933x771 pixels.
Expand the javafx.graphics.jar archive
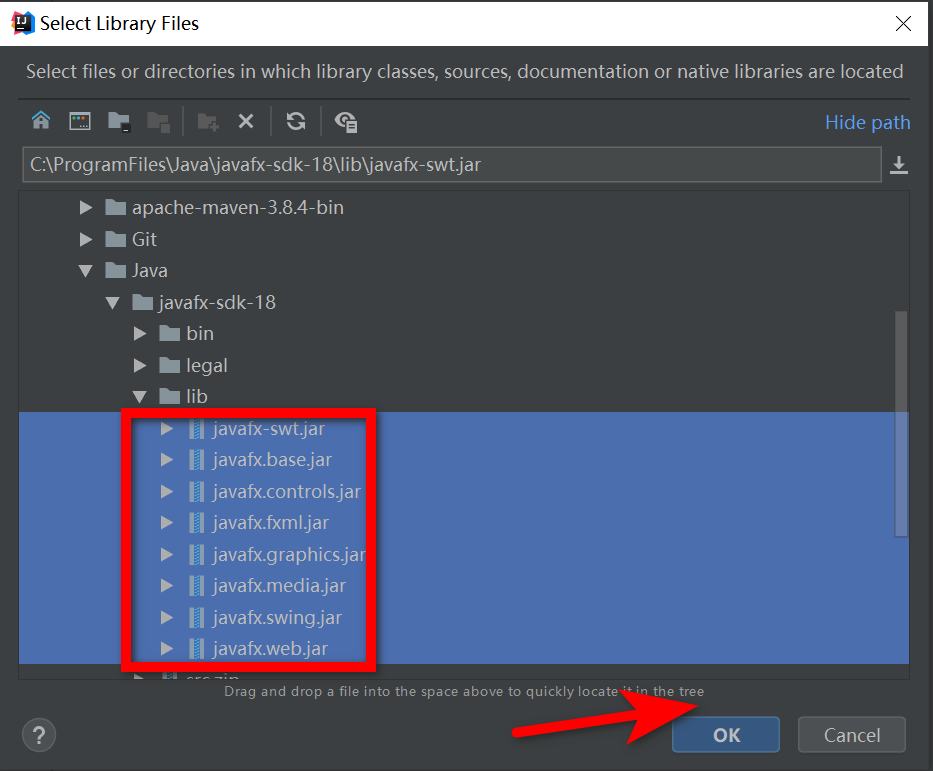click(167, 554)
